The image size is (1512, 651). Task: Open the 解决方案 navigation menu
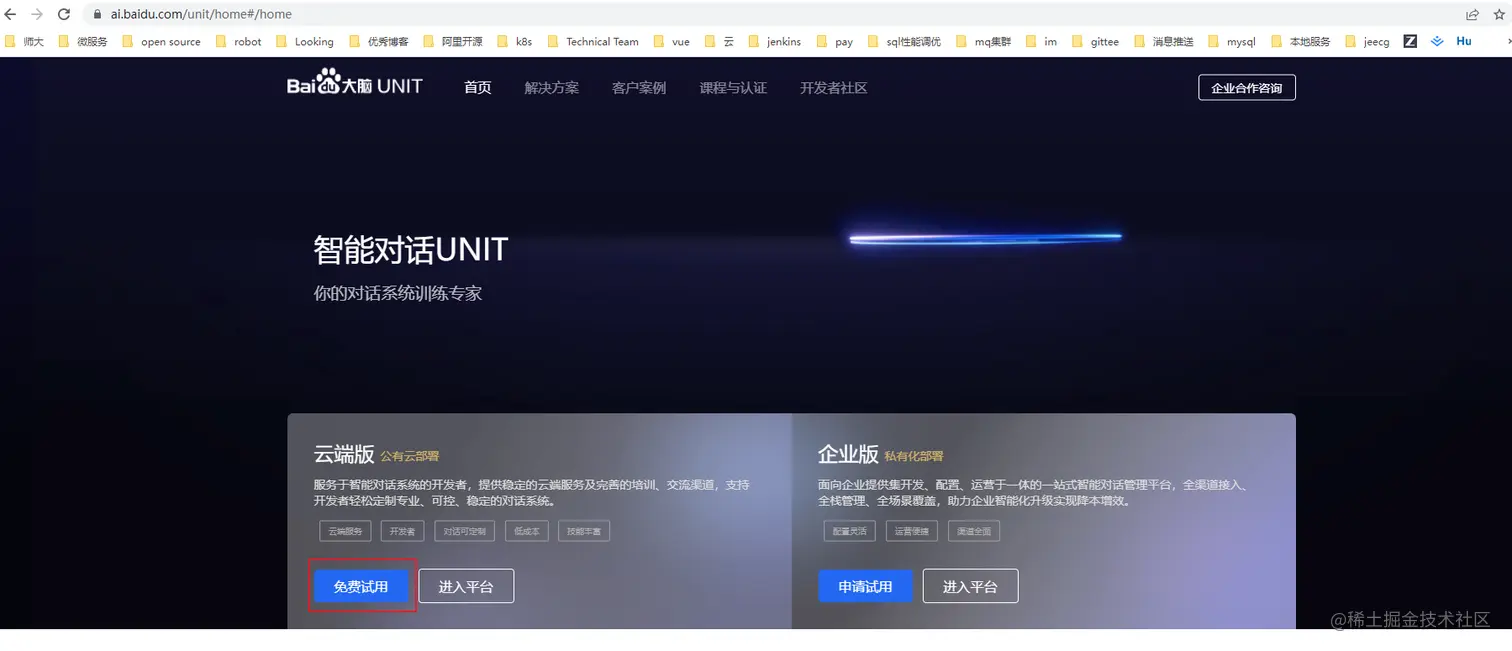pos(552,88)
